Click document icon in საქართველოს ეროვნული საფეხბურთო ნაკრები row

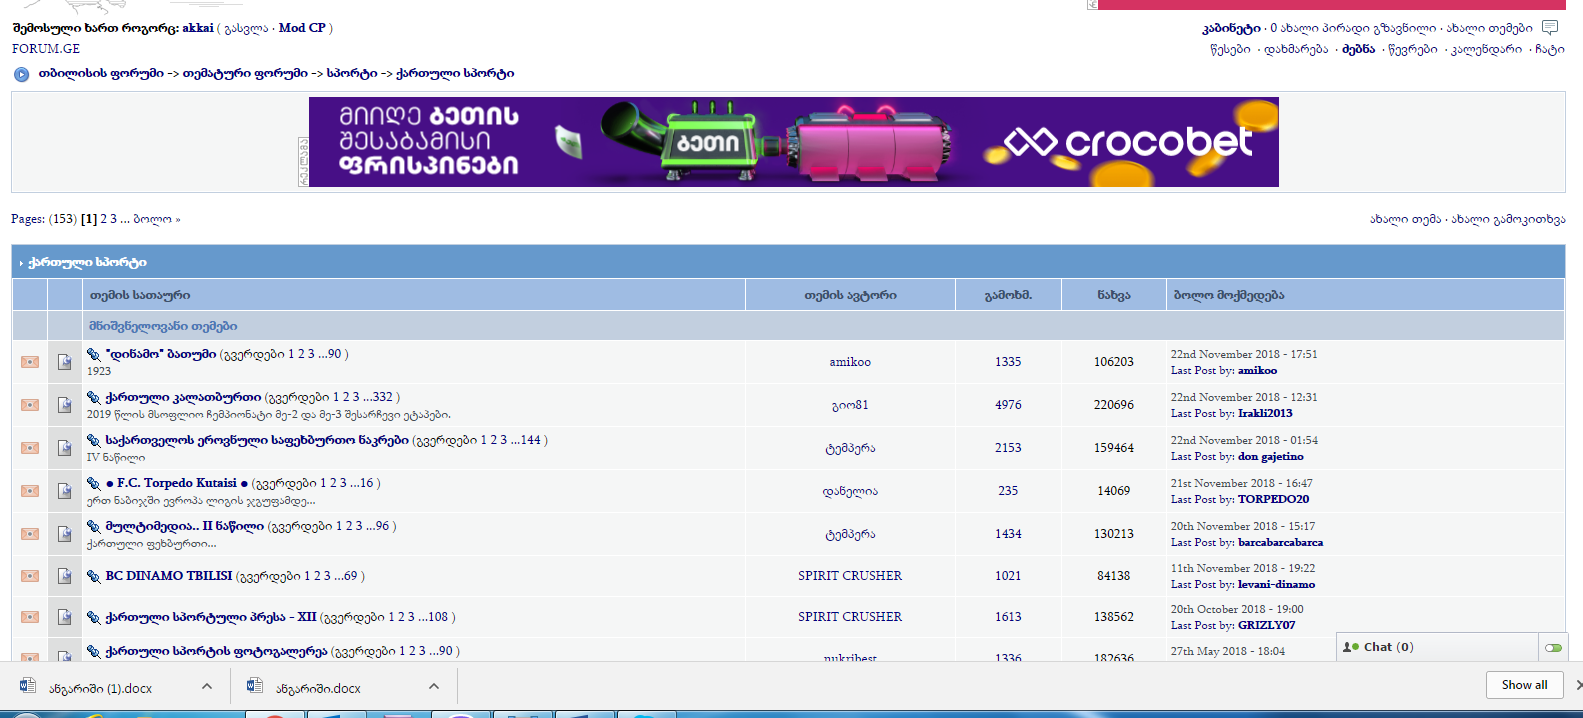click(65, 448)
